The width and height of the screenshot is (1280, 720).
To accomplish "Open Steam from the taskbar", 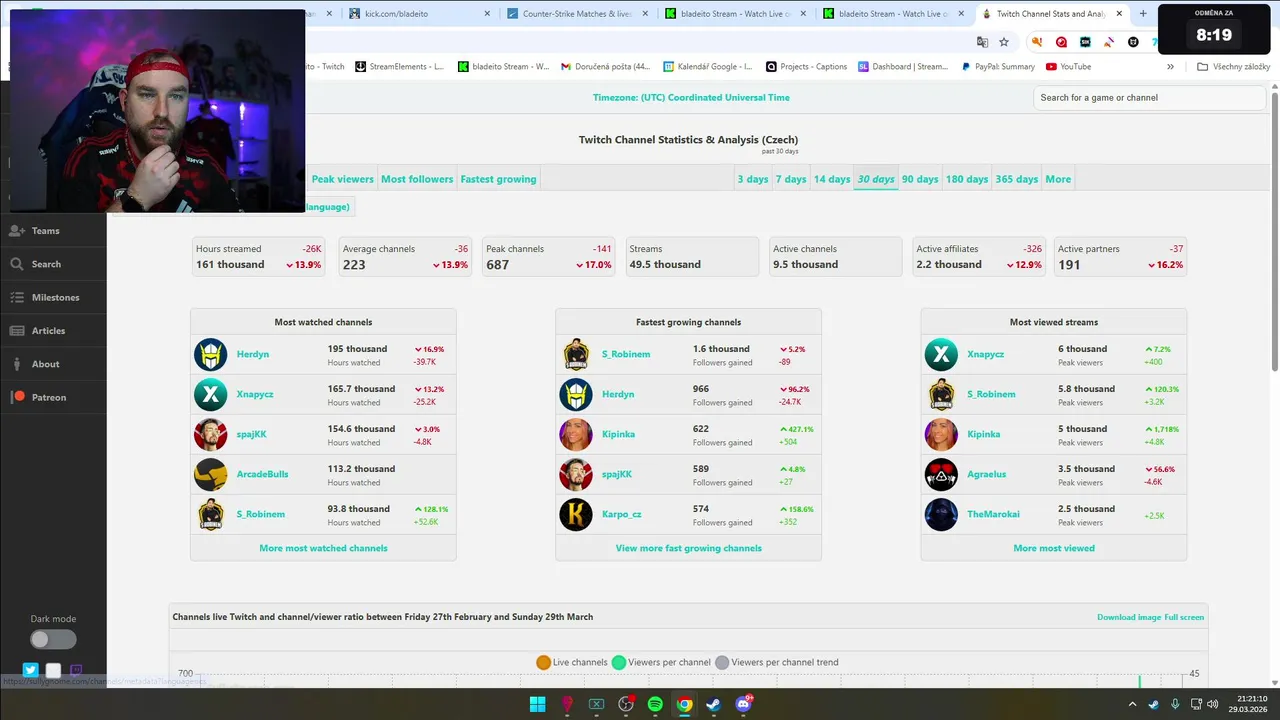I will point(713,704).
